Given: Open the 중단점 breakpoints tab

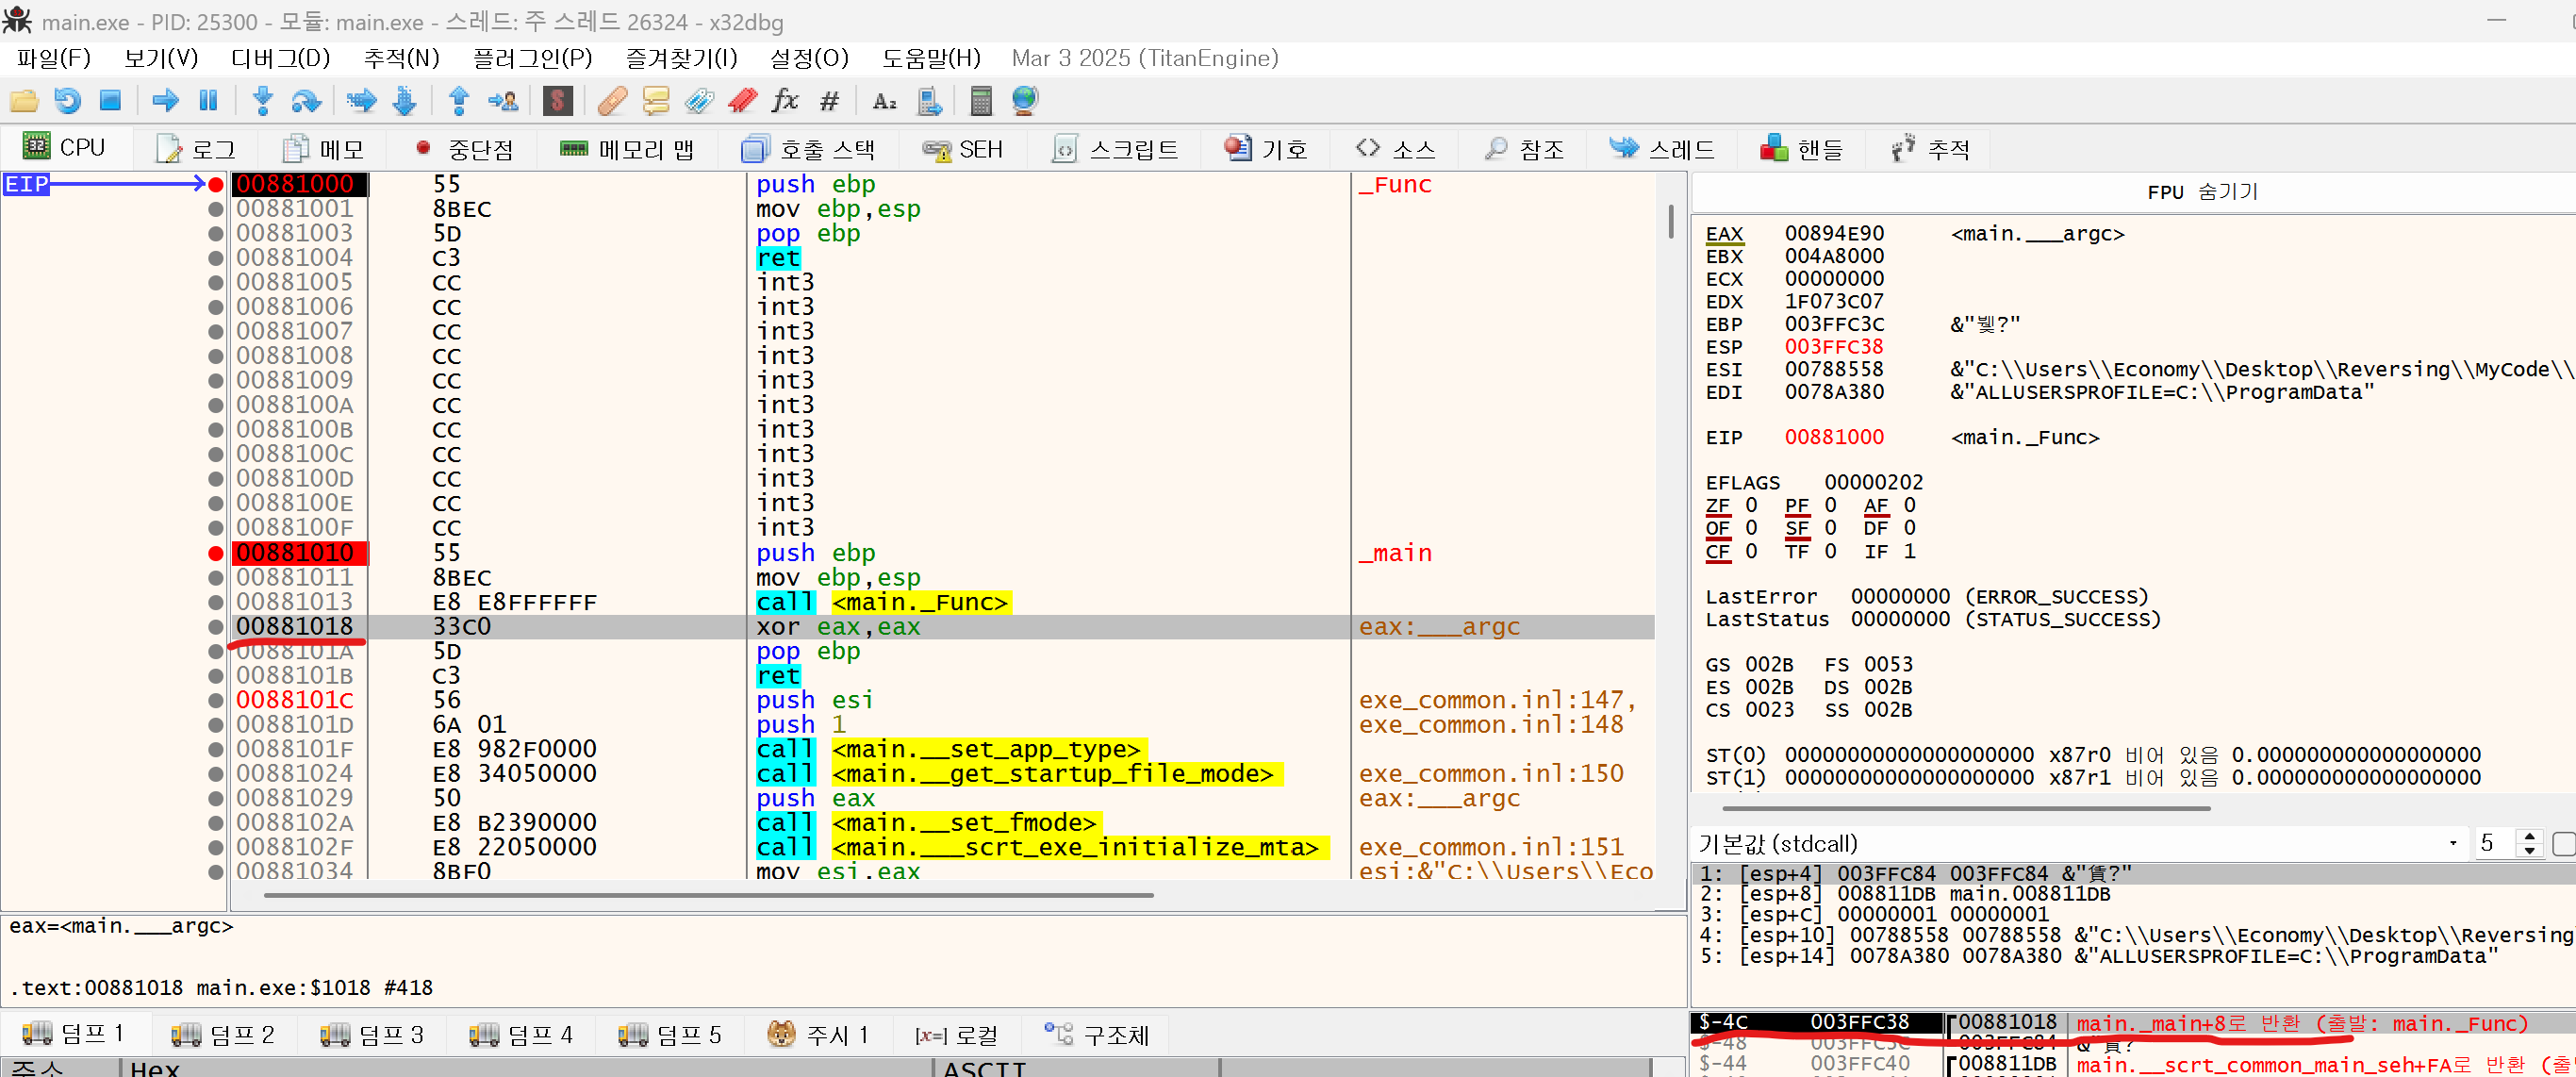Looking at the screenshot, I should click(465, 149).
